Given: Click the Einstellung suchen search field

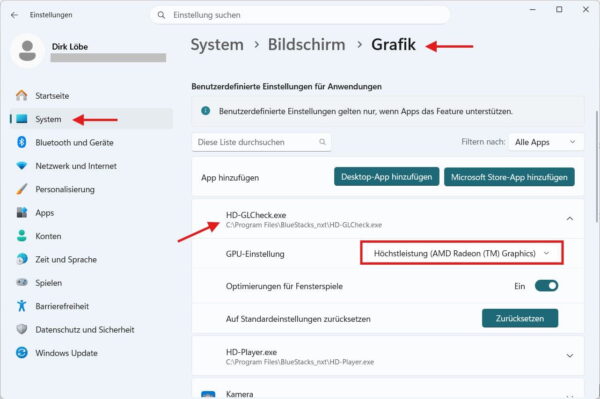Looking at the screenshot, I should pos(300,15).
